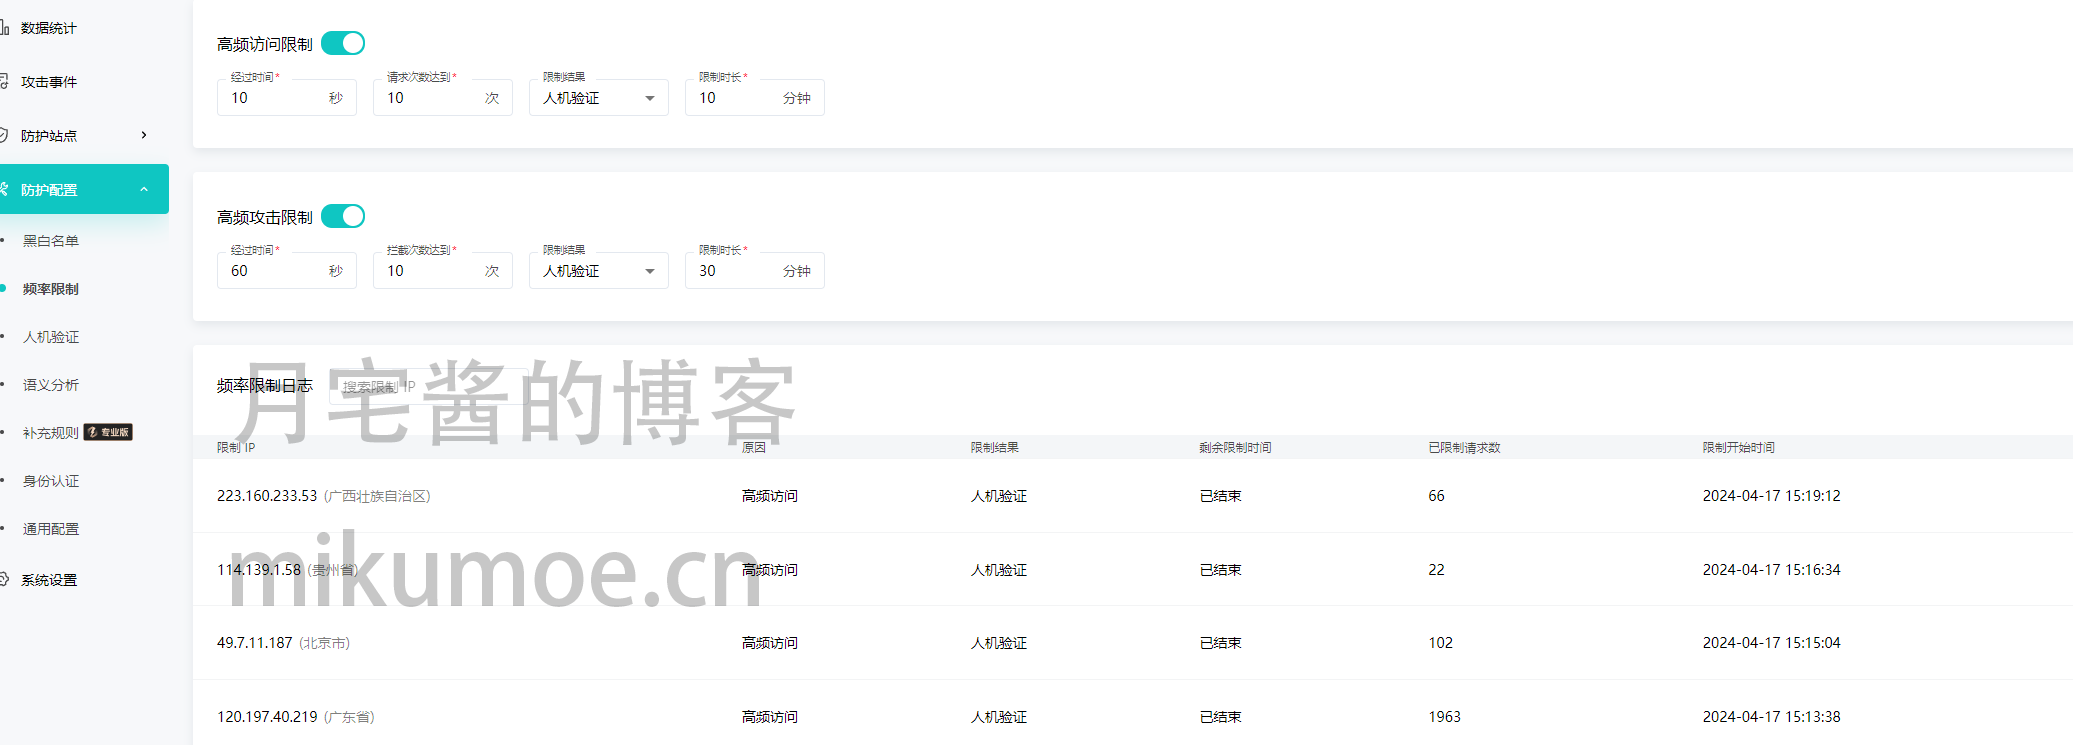
Task: Click 高频访问 reason in 223.160.233.53 row
Action: pos(770,496)
